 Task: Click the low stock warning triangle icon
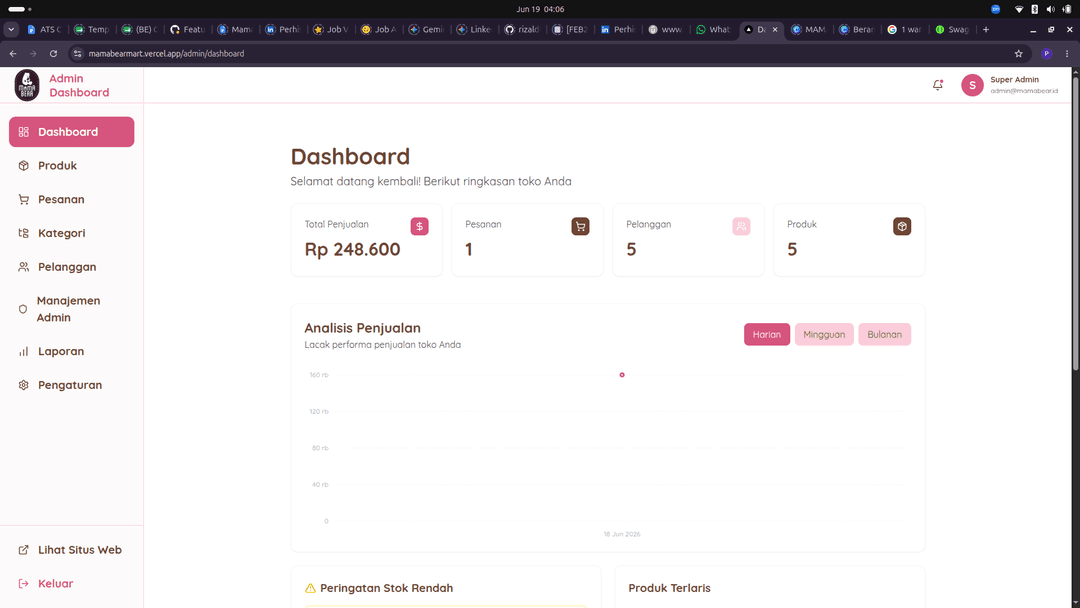coord(310,588)
